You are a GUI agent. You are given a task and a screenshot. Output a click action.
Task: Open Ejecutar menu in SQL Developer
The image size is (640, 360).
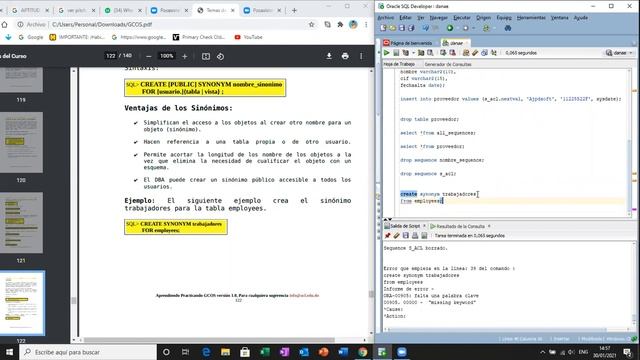pos(462,18)
